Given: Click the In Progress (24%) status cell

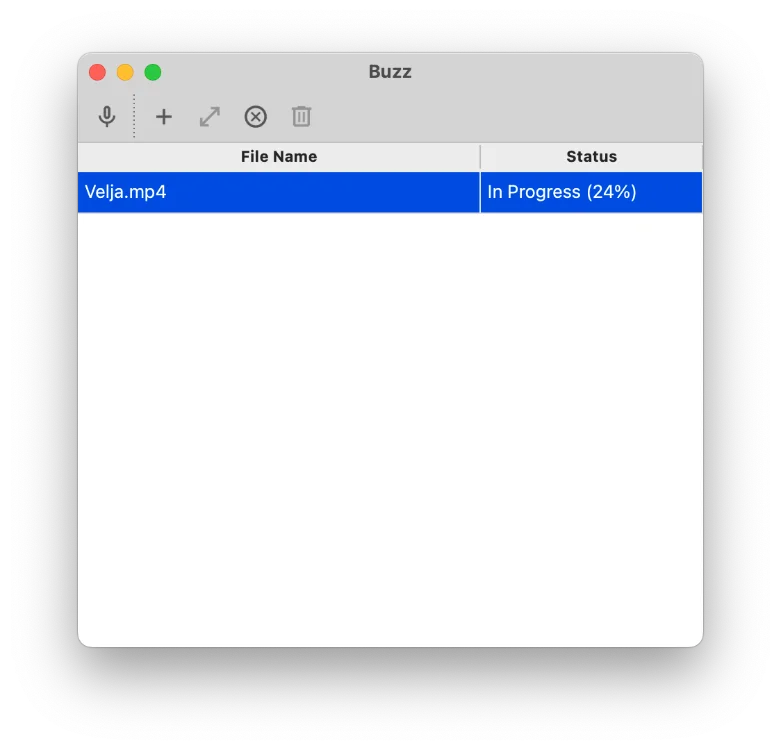Looking at the screenshot, I should (591, 192).
